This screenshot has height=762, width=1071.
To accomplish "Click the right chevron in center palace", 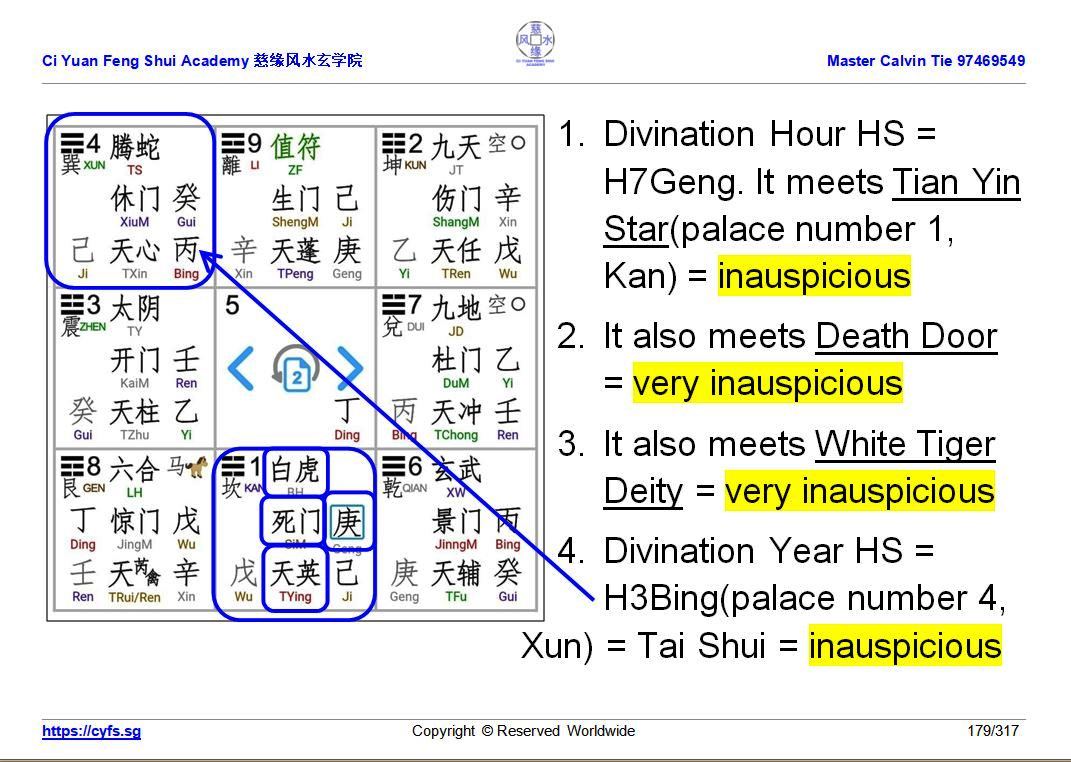I will click(x=349, y=369).
